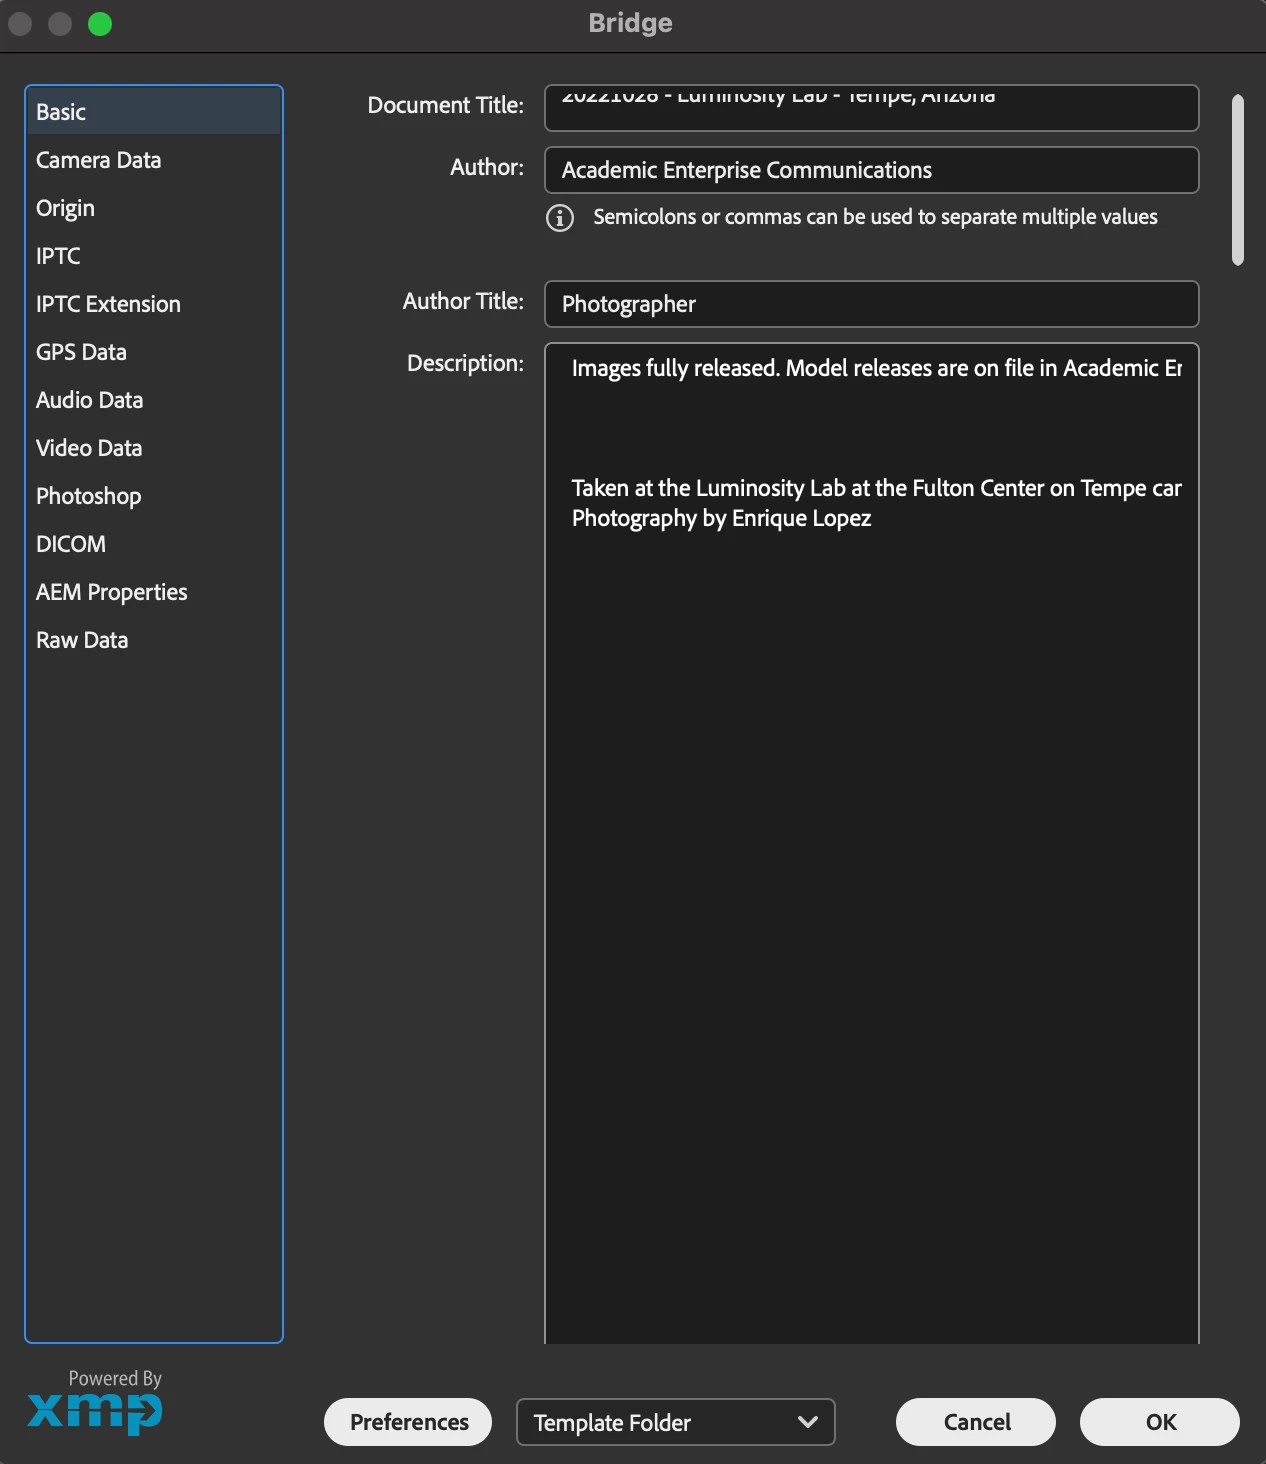
Task: Go to GPS Data section
Action: pyautogui.click(x=154, y=352)
